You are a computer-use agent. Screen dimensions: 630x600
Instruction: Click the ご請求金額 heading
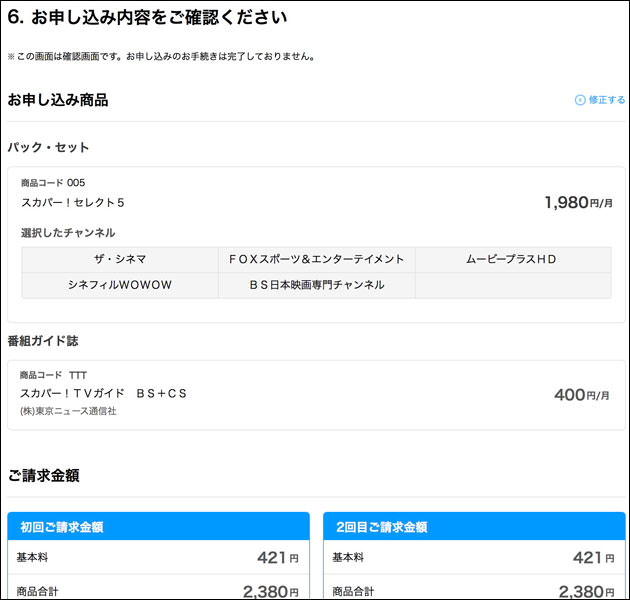(x=44, y=475)
